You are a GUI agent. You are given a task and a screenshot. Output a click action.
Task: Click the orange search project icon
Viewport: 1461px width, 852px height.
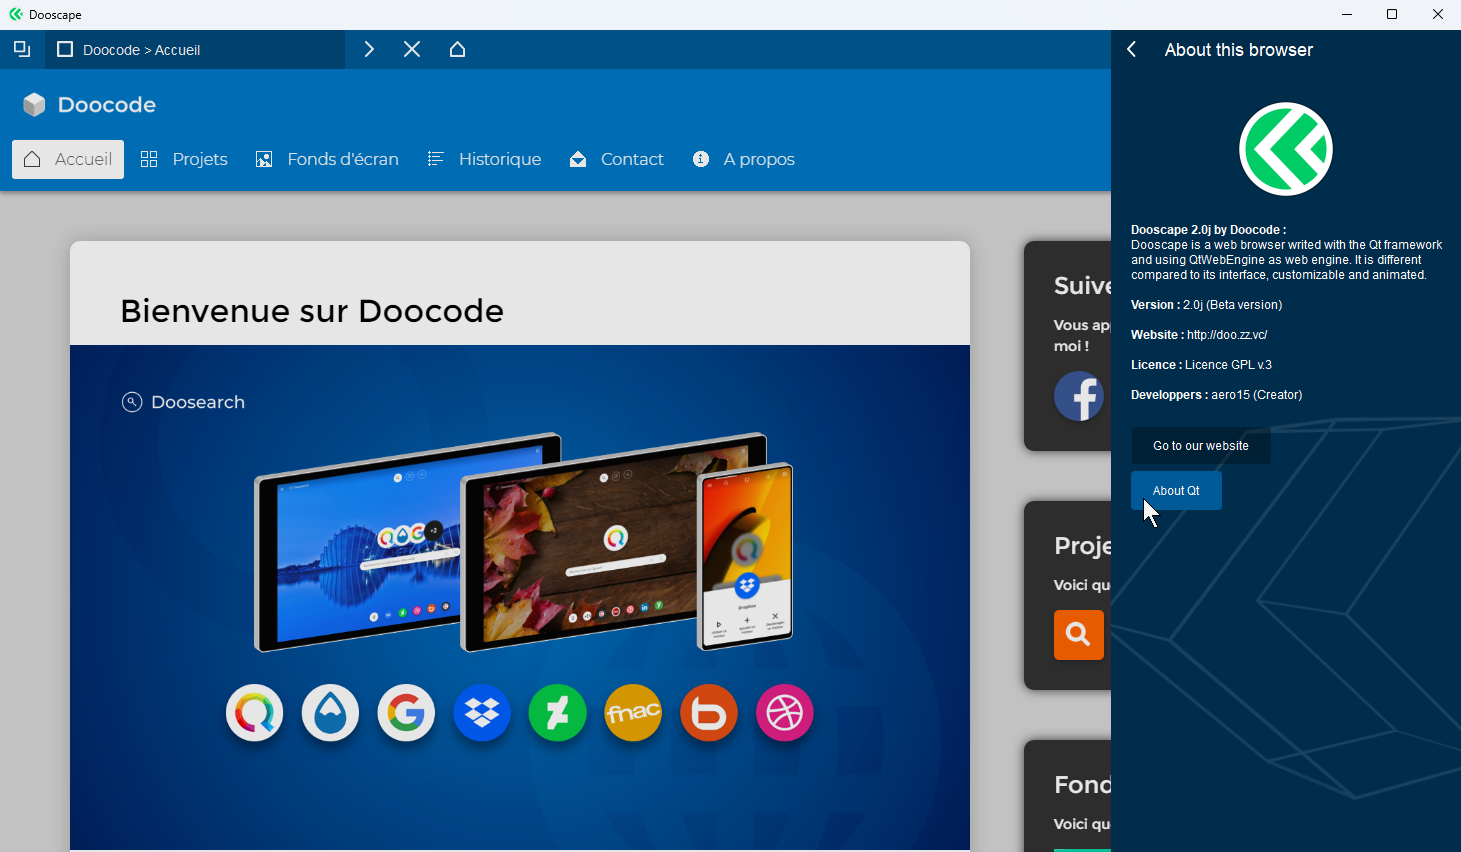(x=1078, y=635)
